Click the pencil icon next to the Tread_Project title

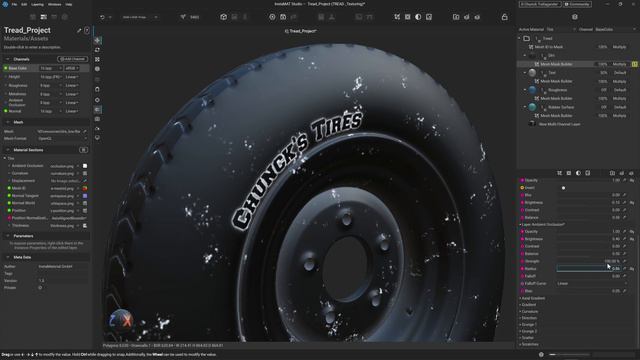click(x=79, y=31)
